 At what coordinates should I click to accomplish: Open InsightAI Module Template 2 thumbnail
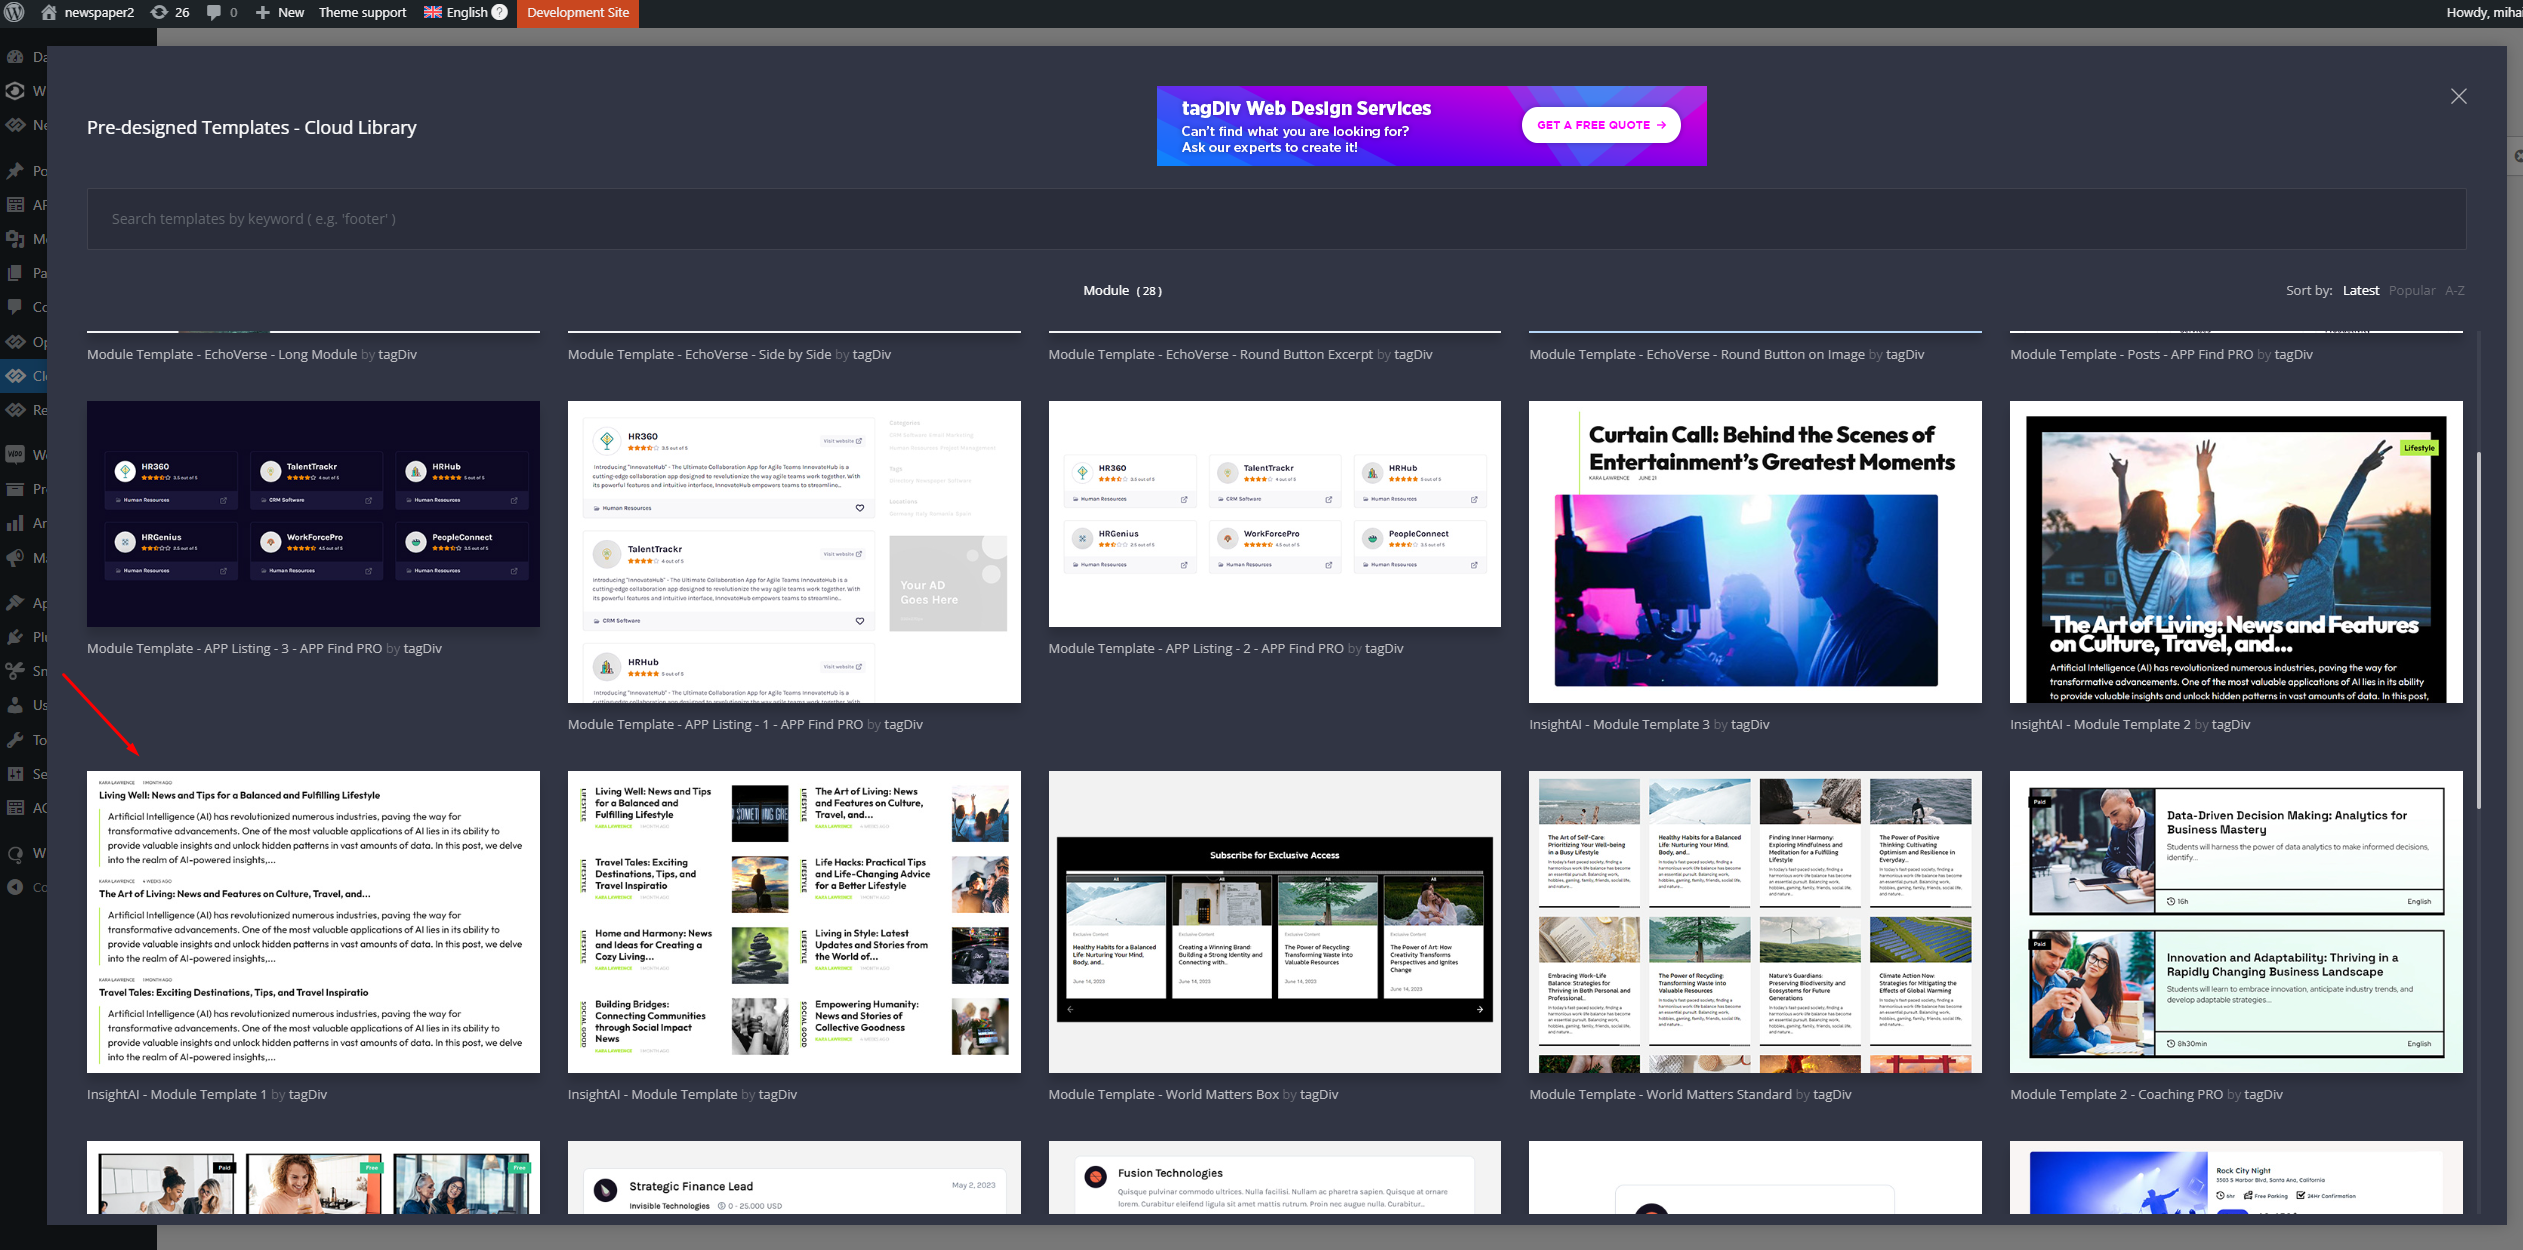point(2236,552)
